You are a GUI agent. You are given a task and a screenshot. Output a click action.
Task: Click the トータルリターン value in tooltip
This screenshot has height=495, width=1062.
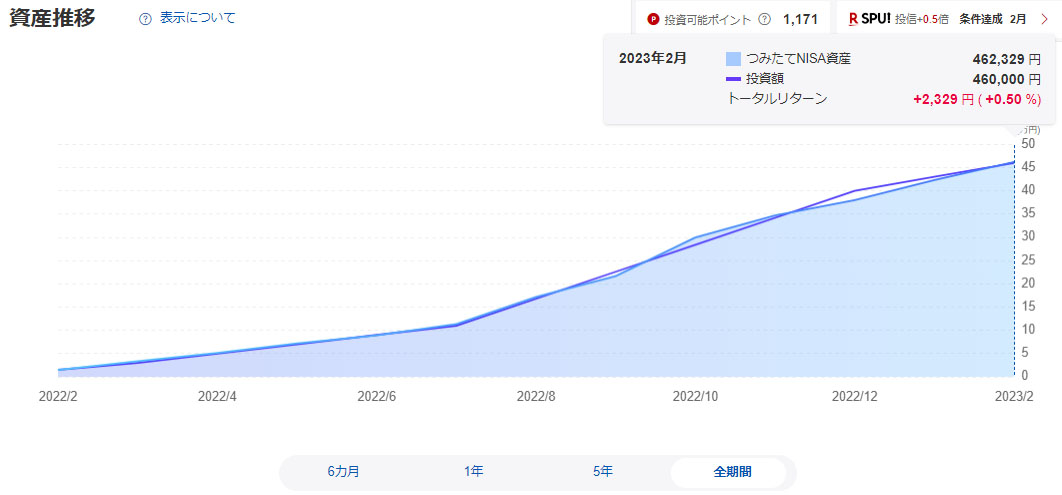pos(977,99)
